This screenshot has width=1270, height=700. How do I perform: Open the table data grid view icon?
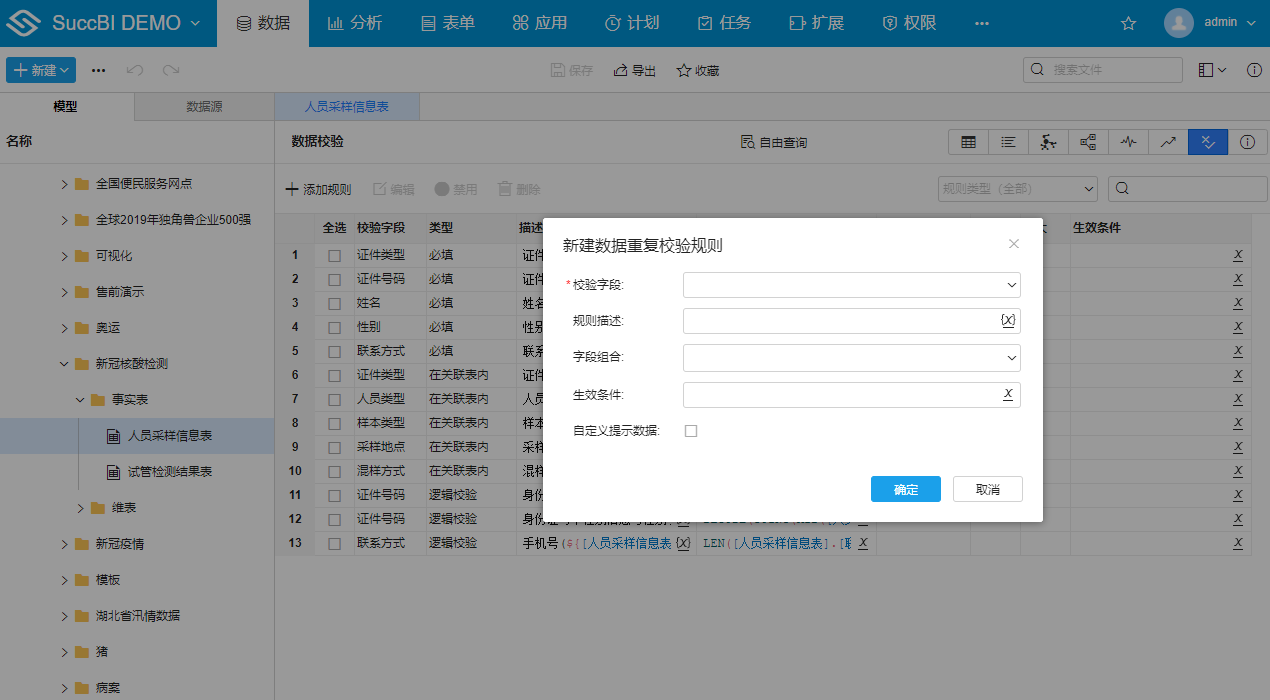pyautogui.click(x=968, y=142)
